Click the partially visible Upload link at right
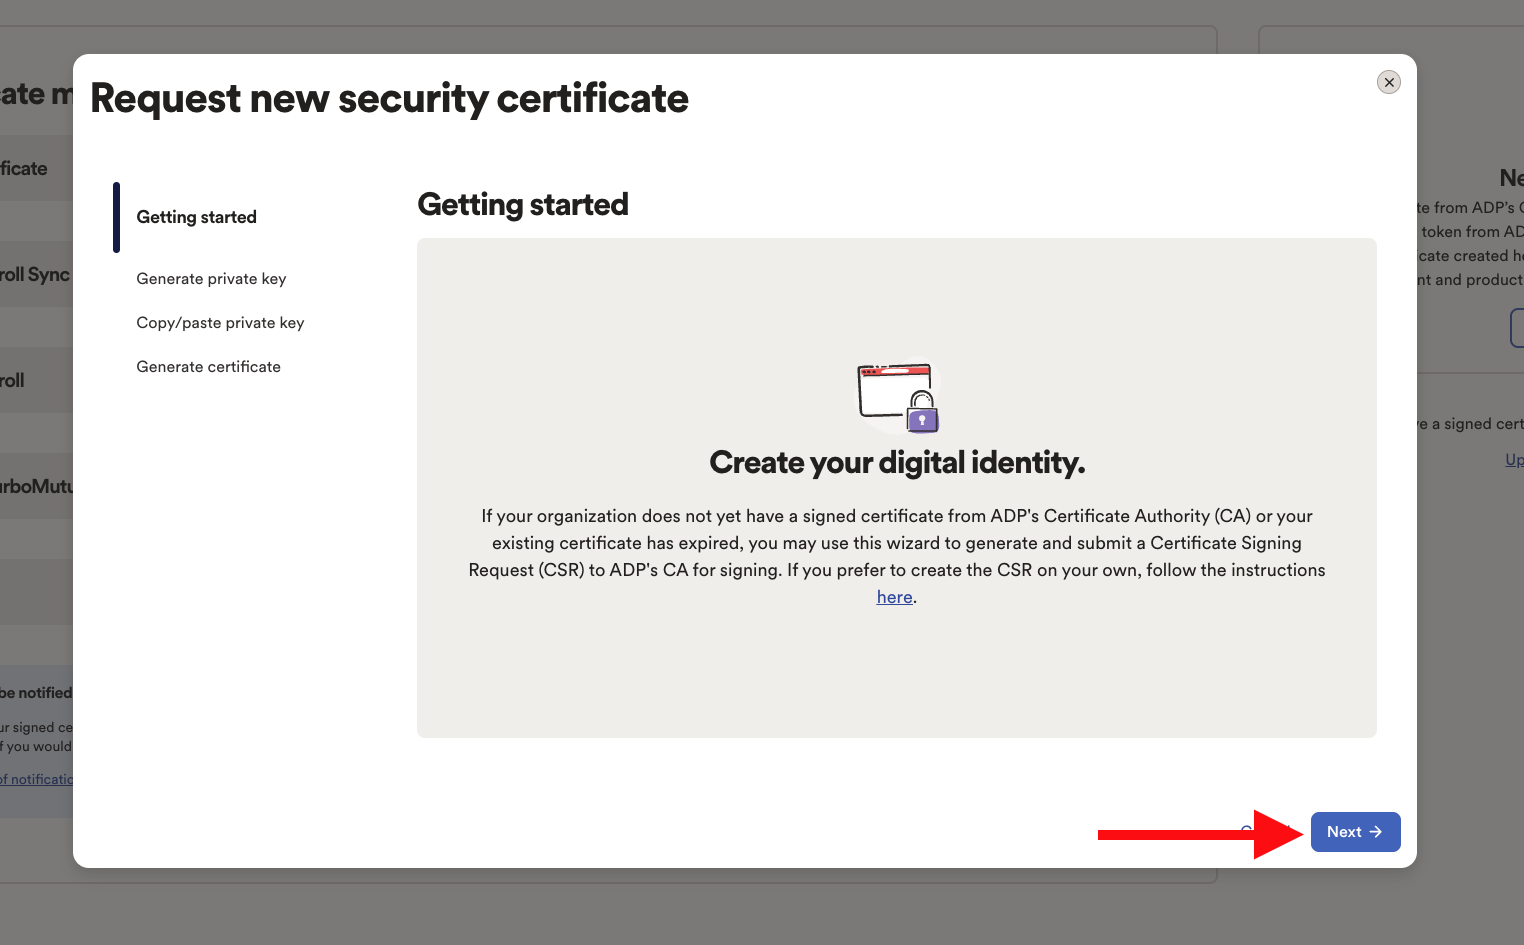This screenshot has height=945, width=1524. pos(1514,459)
